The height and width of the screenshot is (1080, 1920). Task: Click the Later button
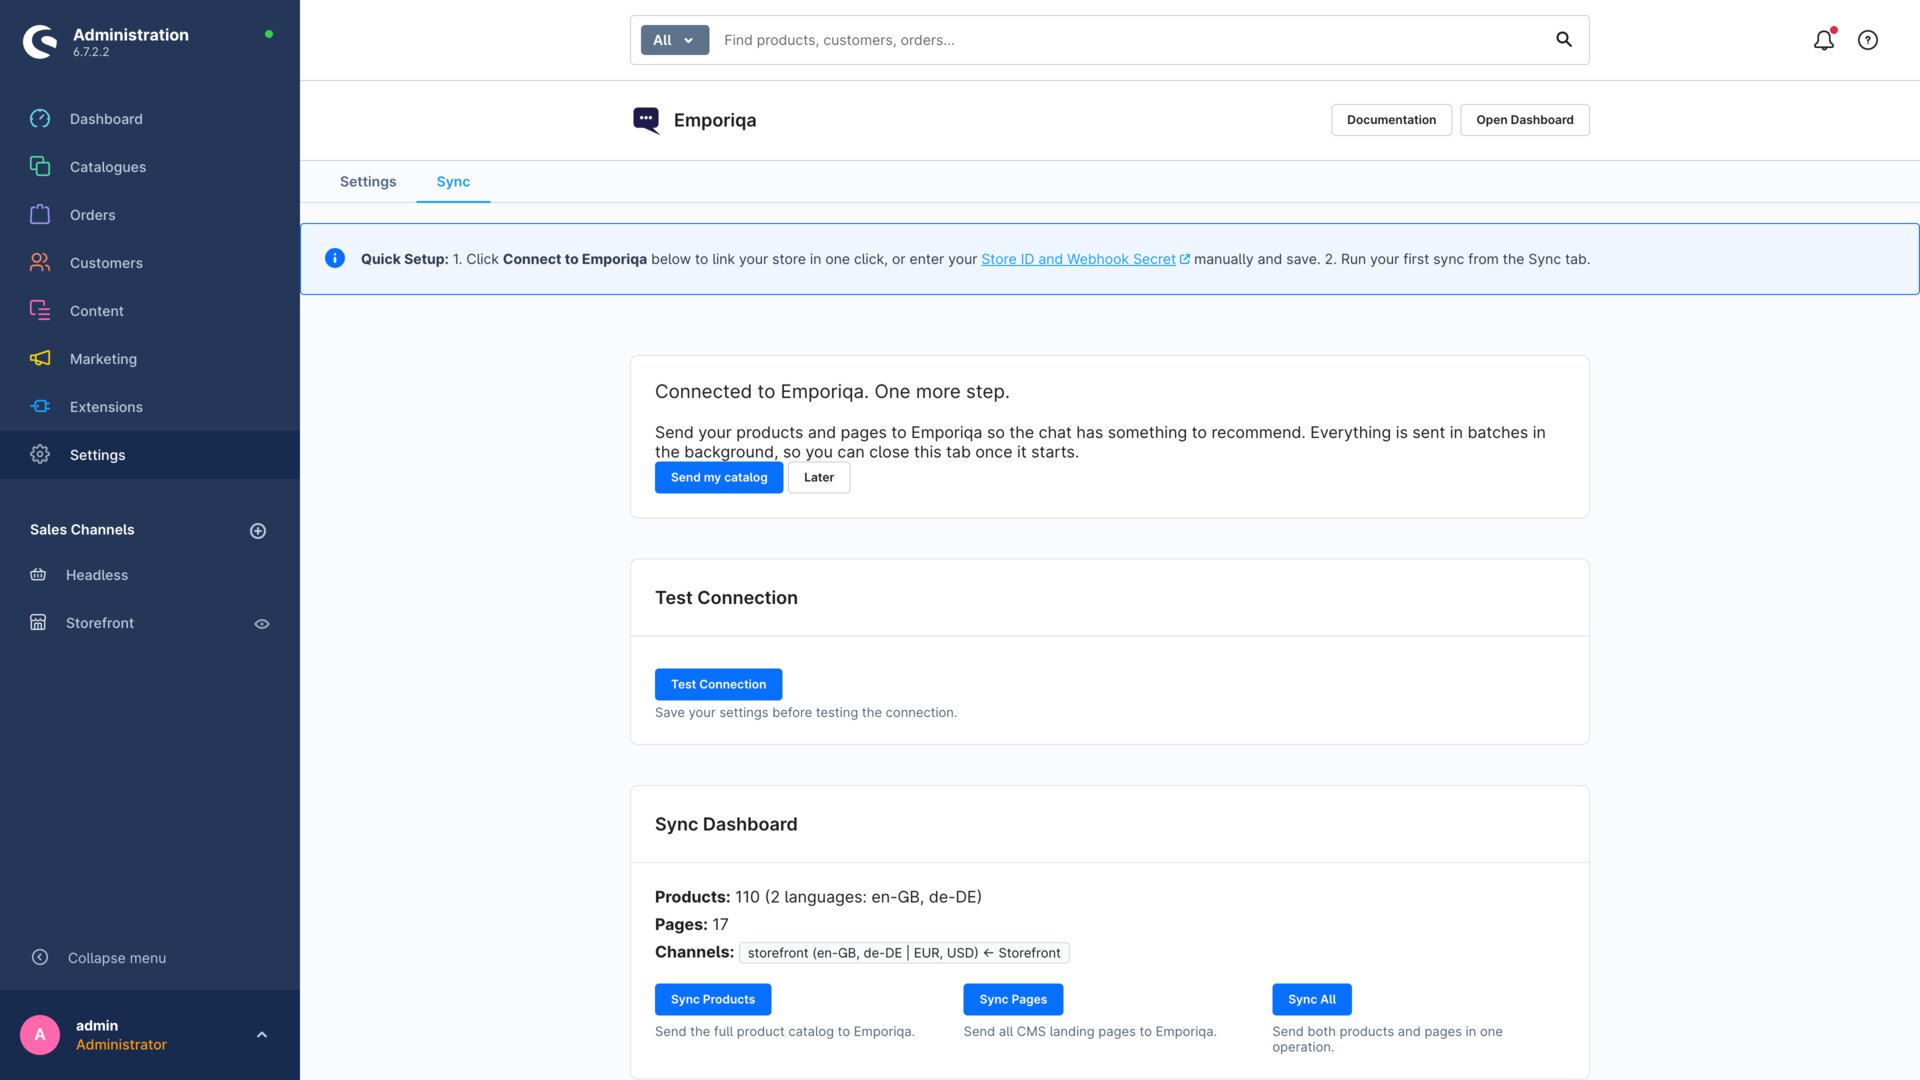coord(819,478)
